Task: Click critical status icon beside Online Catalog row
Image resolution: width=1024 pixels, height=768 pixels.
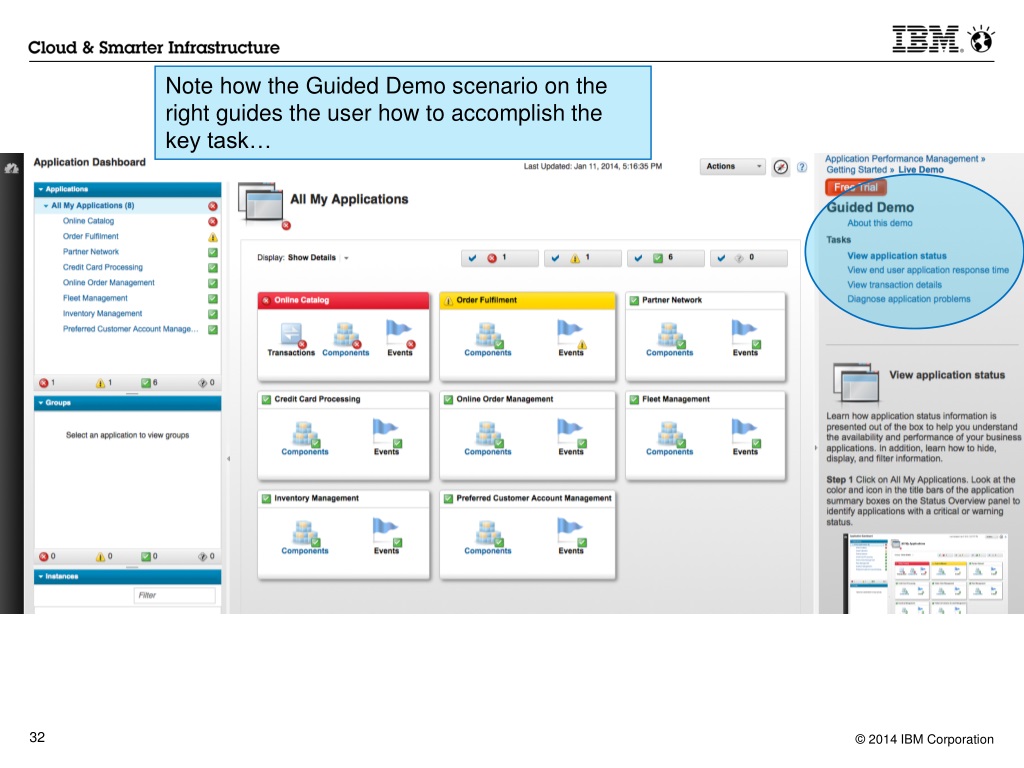Action: click(x=213, y=221)
